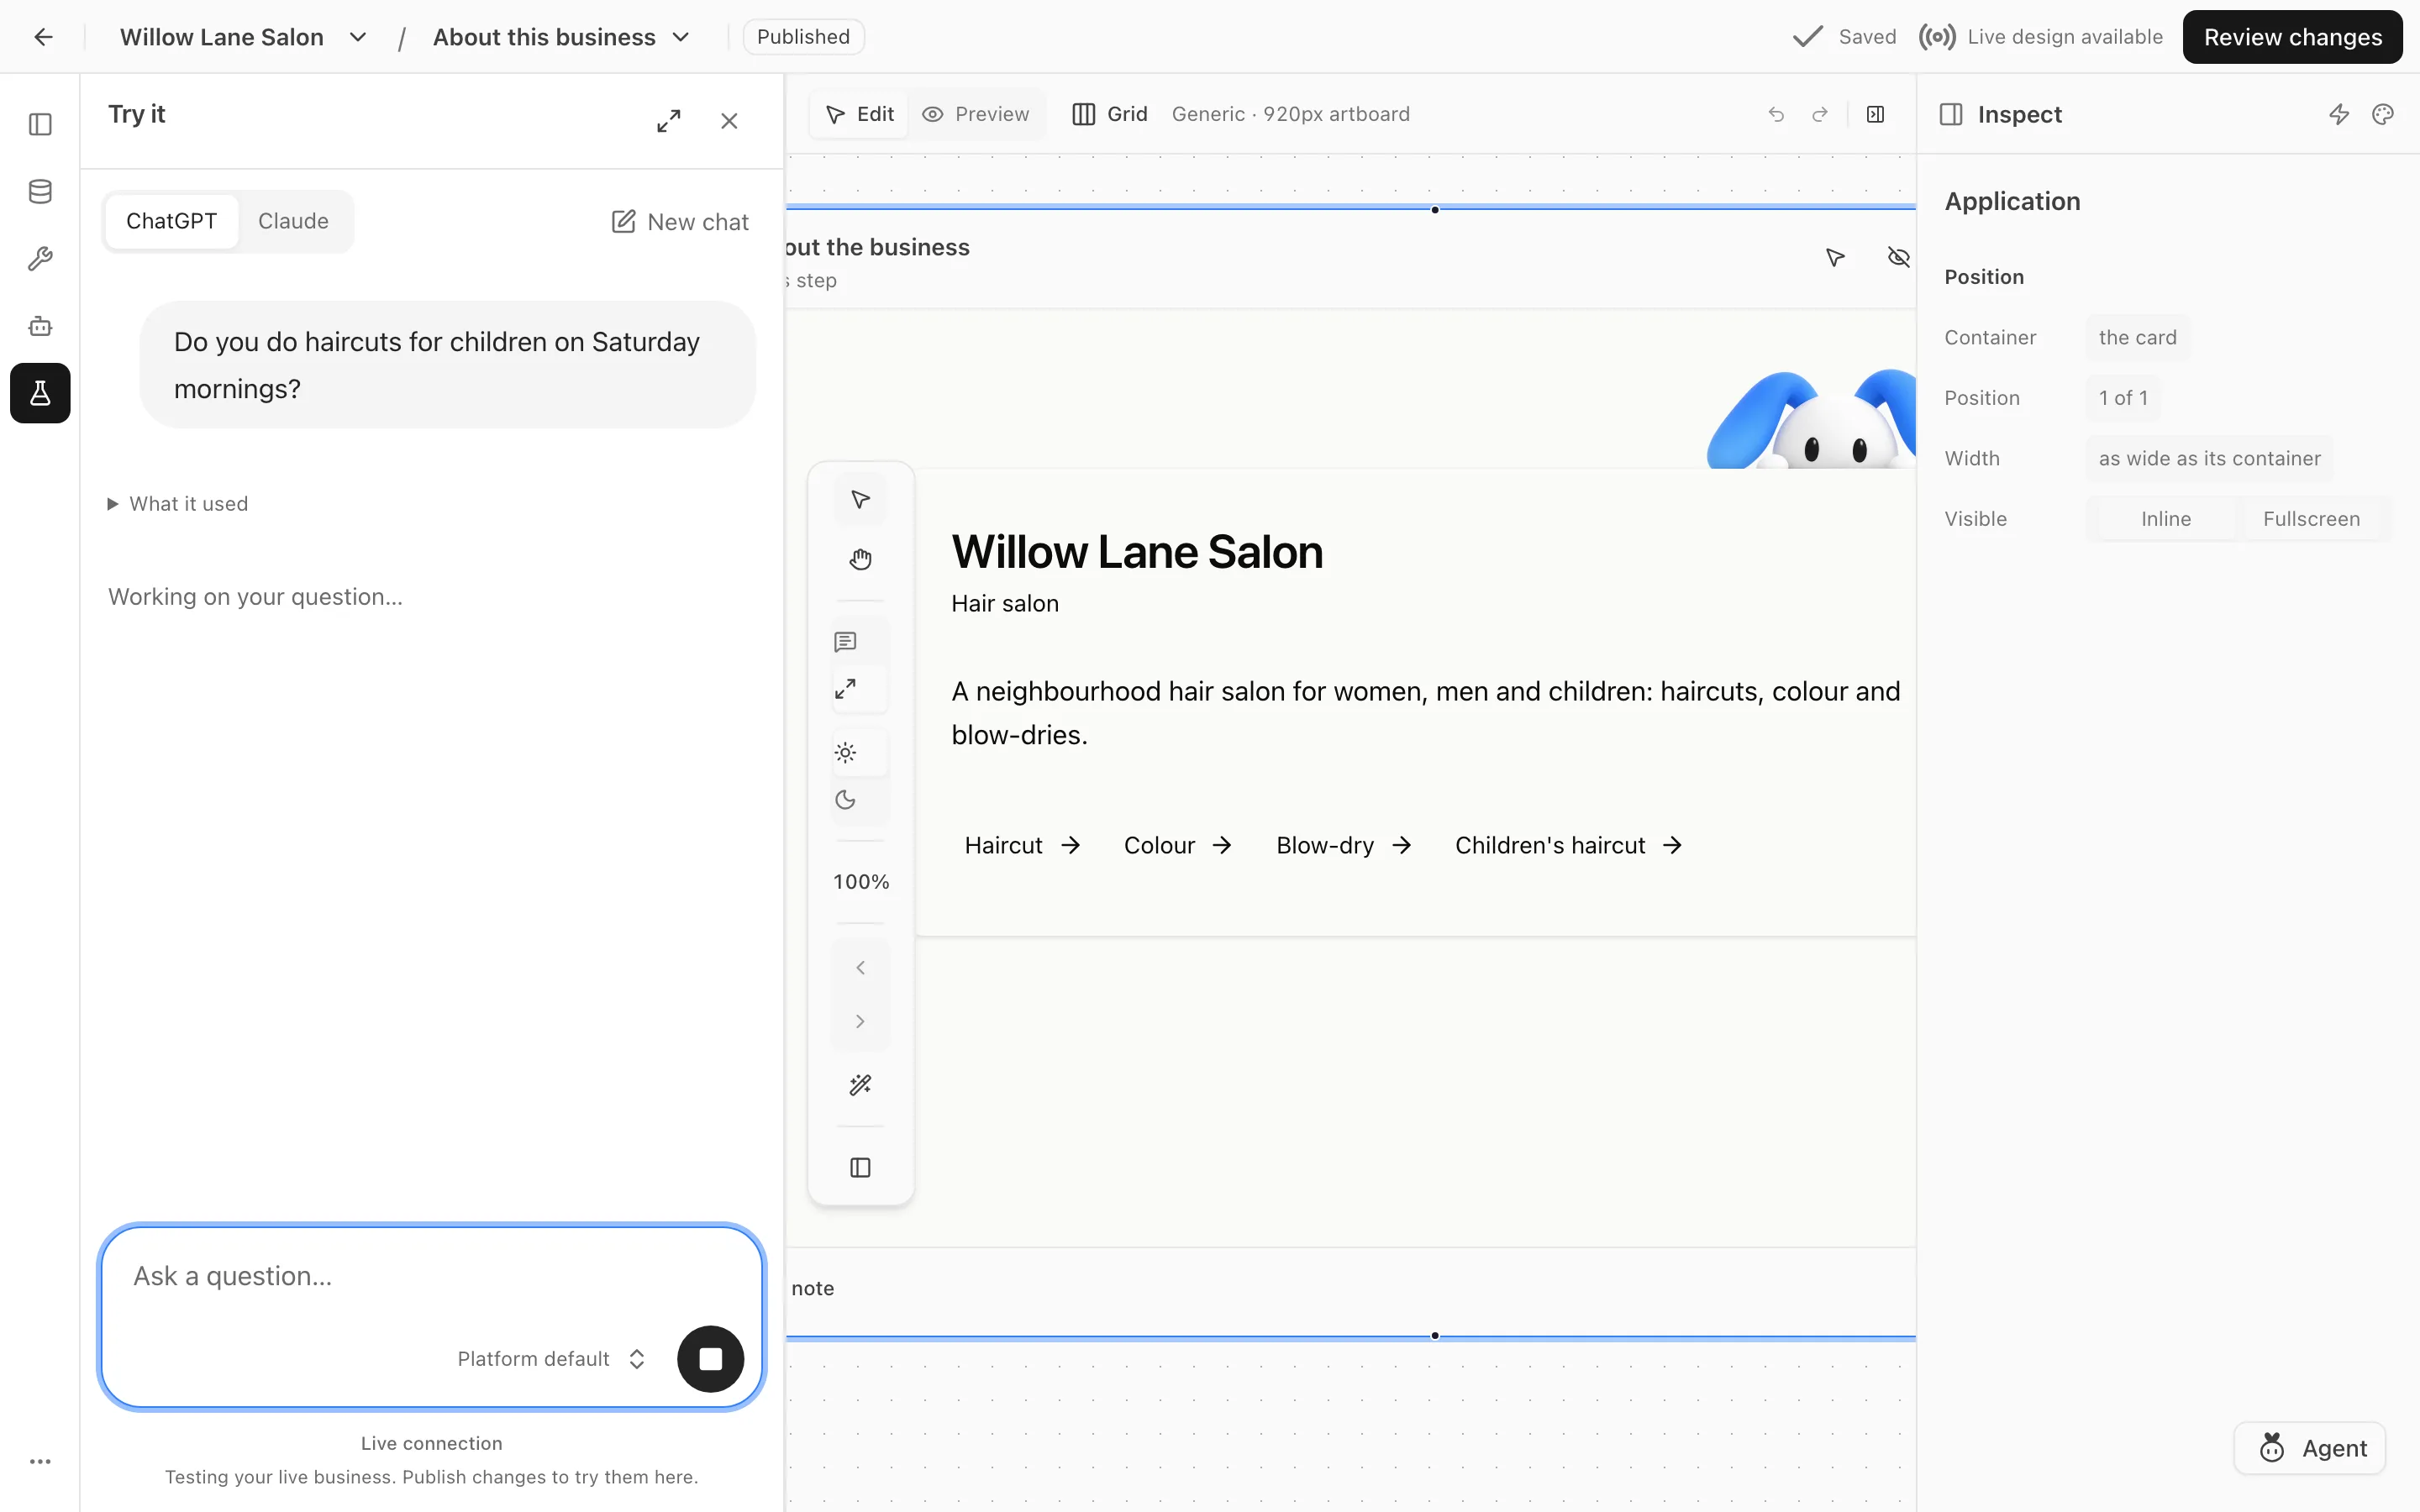This screenshot has width=2420, height=1512.
Task: Click the comment tool in canvas toolbar
Action: tap(845, 642)
